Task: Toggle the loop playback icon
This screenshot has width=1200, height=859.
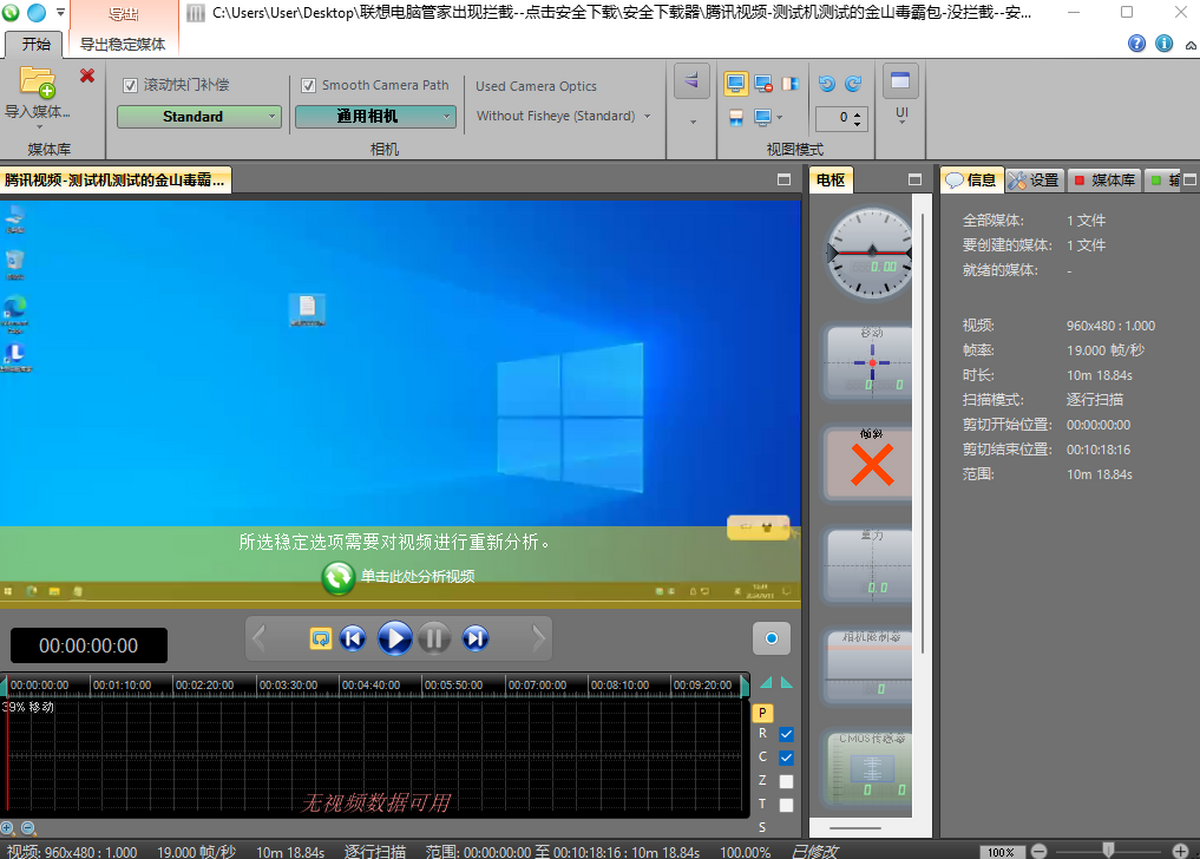Action: point(321,638)
